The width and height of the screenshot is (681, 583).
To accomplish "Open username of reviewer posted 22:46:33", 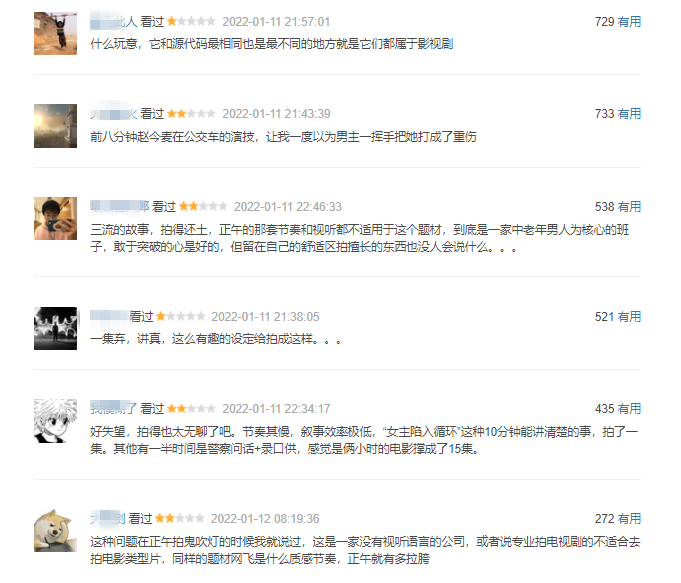I will click(119, 207).
